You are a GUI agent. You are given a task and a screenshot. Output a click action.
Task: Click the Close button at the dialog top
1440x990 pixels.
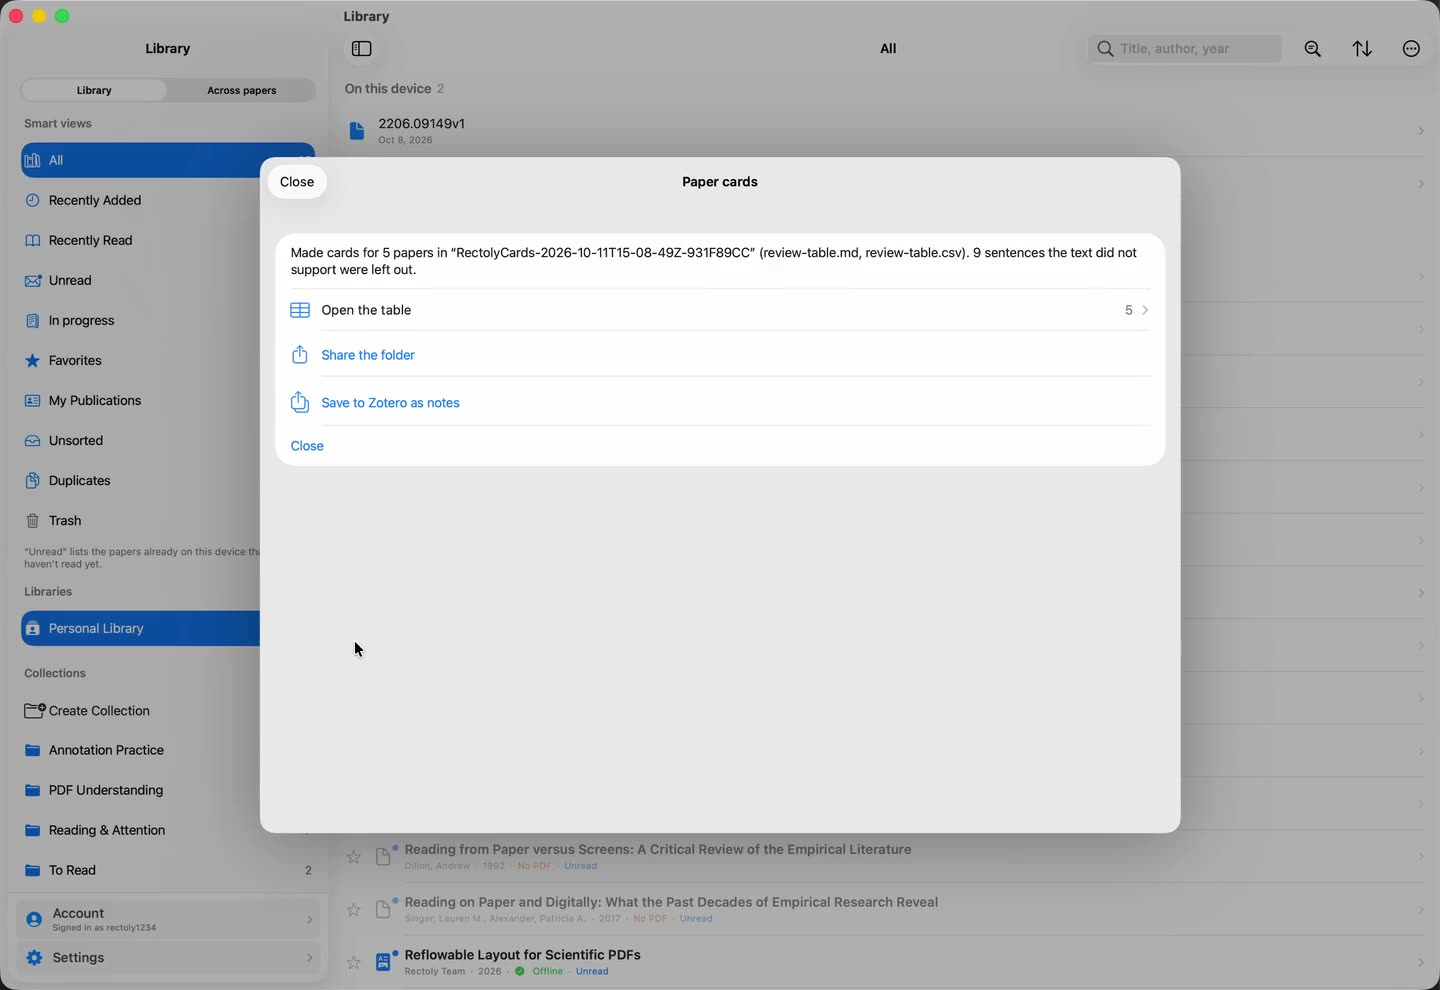297,182
